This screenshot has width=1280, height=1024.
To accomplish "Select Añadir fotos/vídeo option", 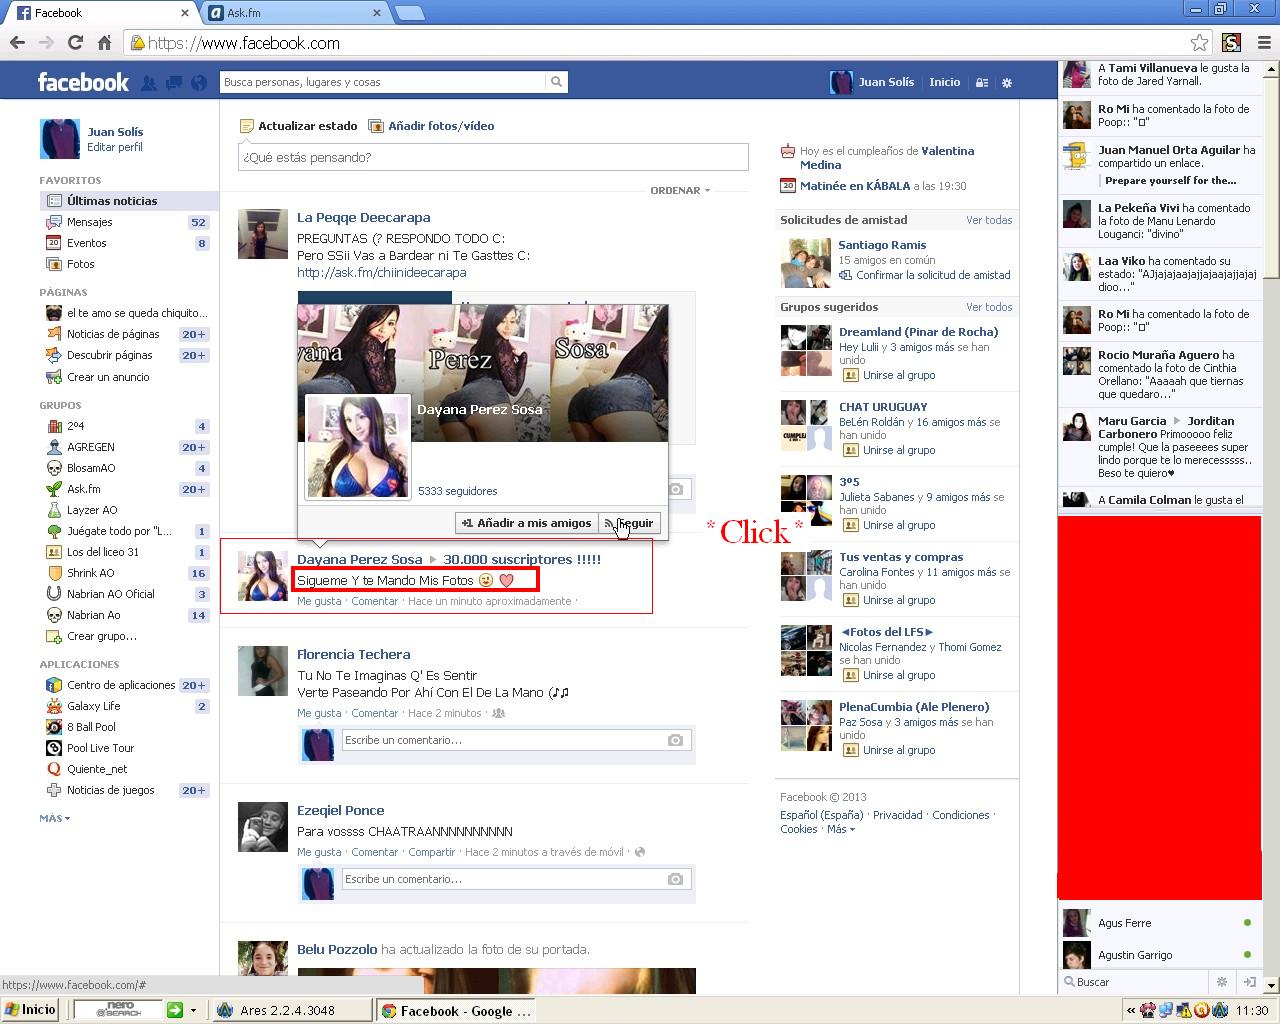I will point(431,126).
